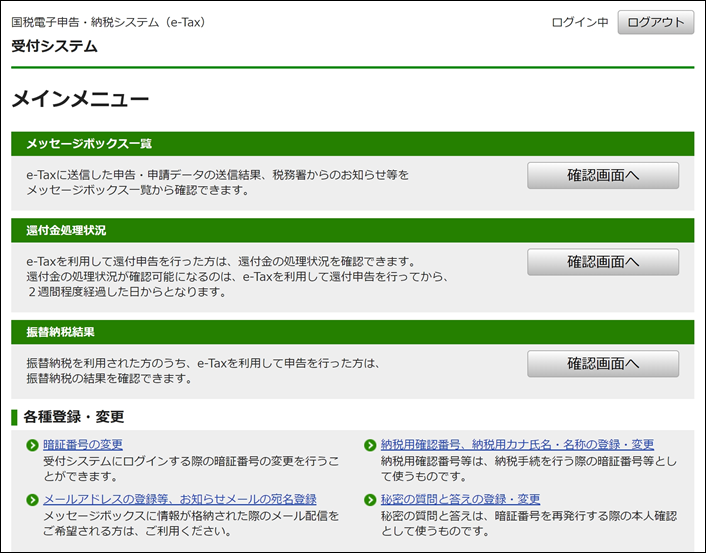Screen dimensions: 706x553
Task: Click the ログアウト button
Action: point(656,22)
